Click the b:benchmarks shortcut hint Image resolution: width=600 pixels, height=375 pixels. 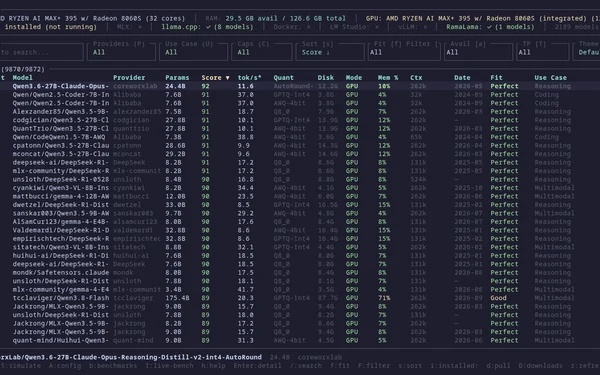point(113,366)
